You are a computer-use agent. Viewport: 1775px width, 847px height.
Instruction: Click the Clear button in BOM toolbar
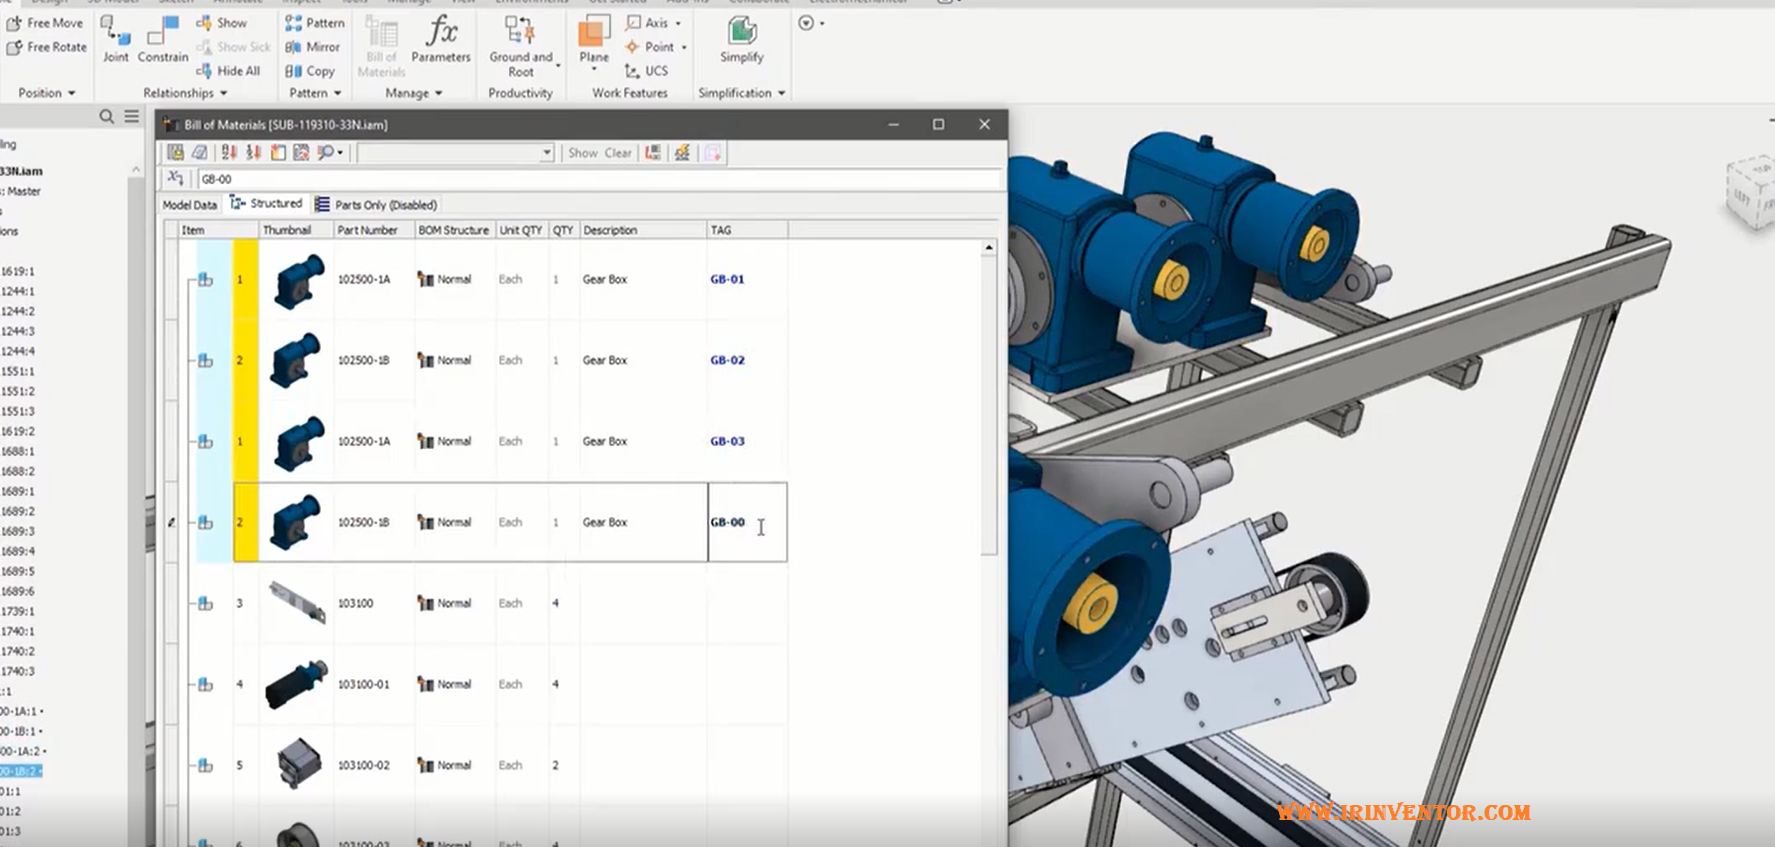pos(618,153)
